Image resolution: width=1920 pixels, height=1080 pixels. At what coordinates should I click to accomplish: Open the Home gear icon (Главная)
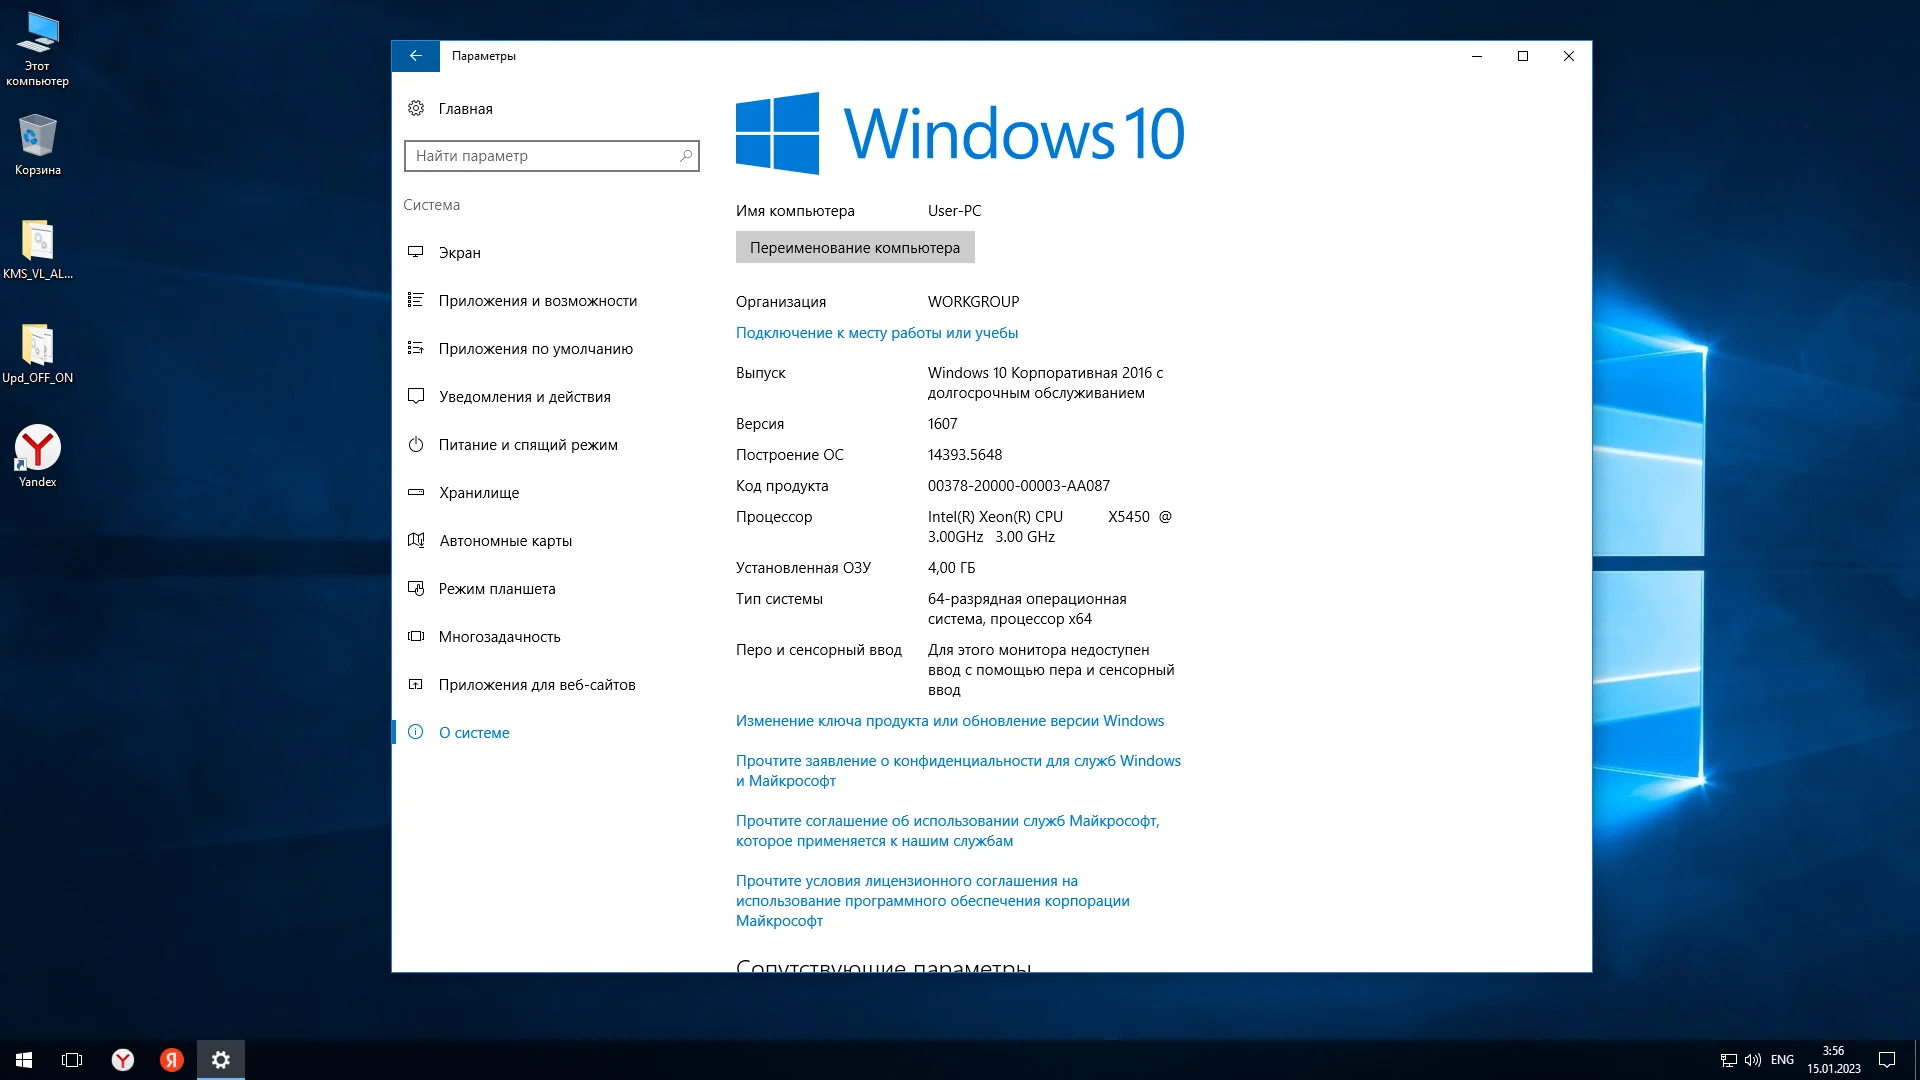(416, 108)
